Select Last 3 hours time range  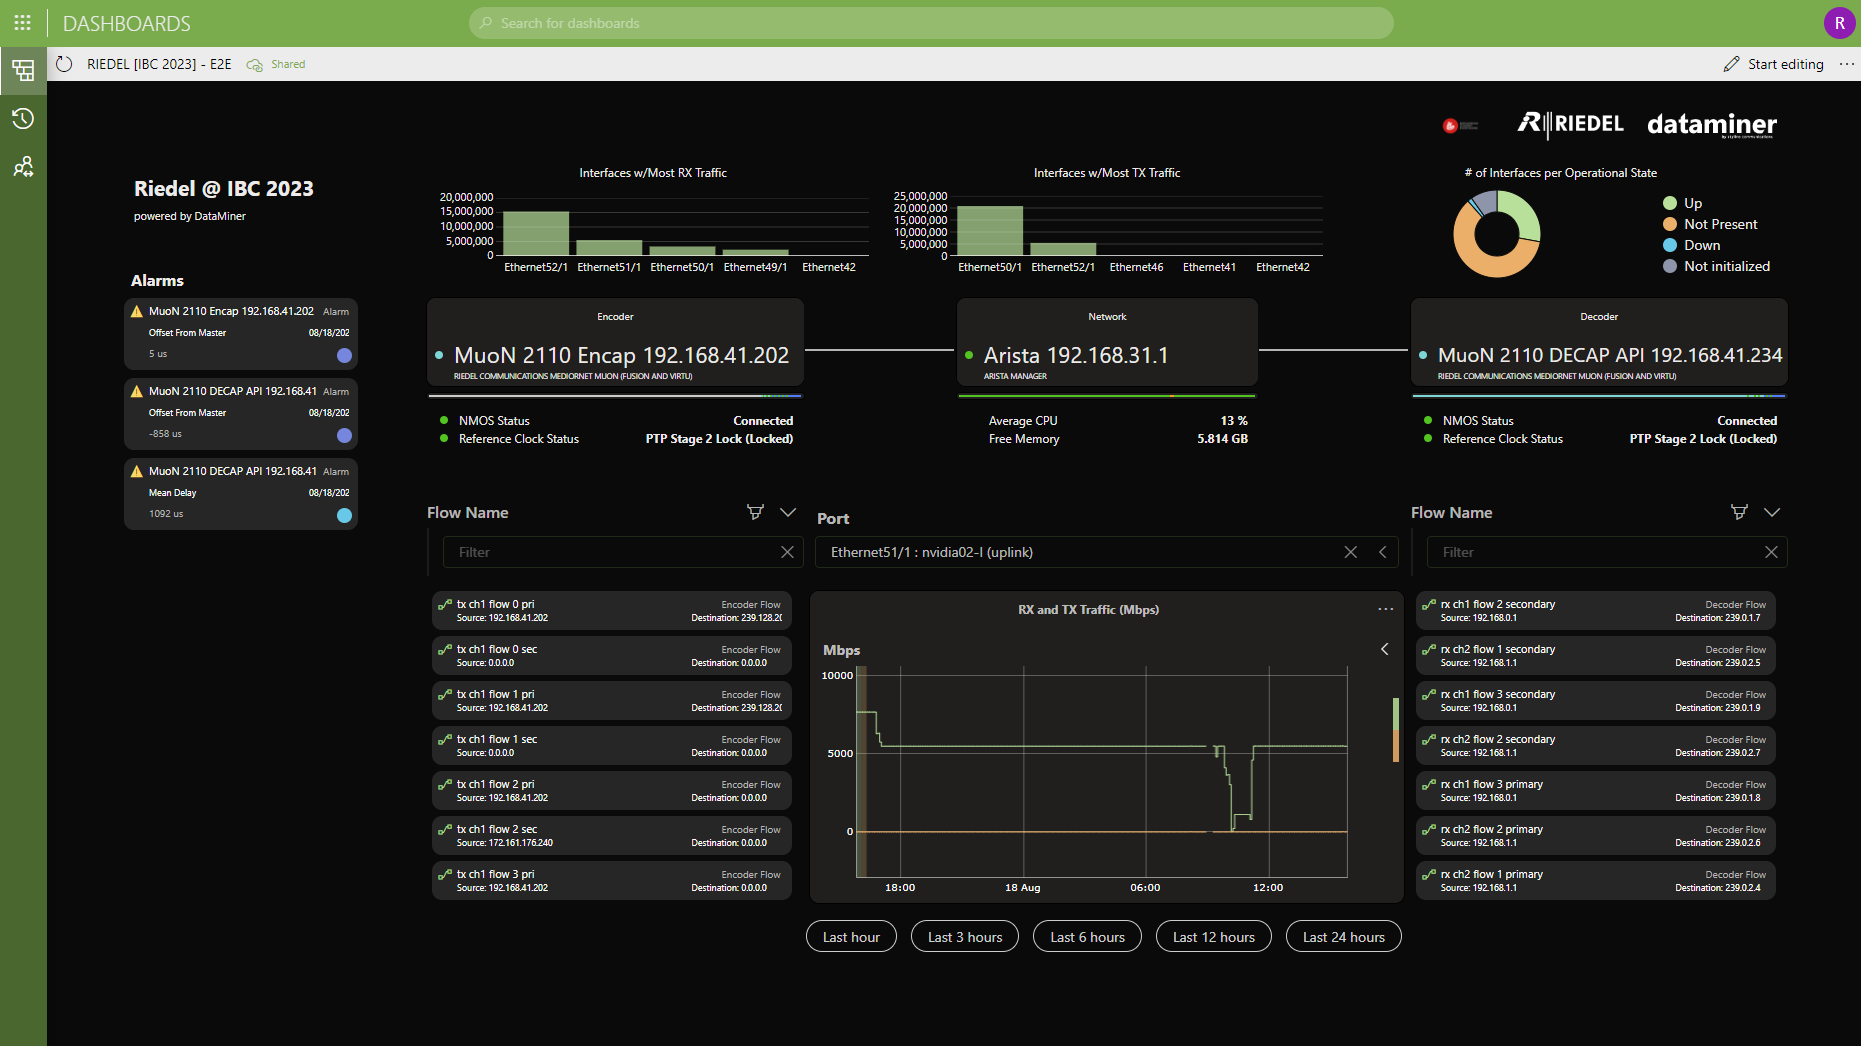coord(965,937)
